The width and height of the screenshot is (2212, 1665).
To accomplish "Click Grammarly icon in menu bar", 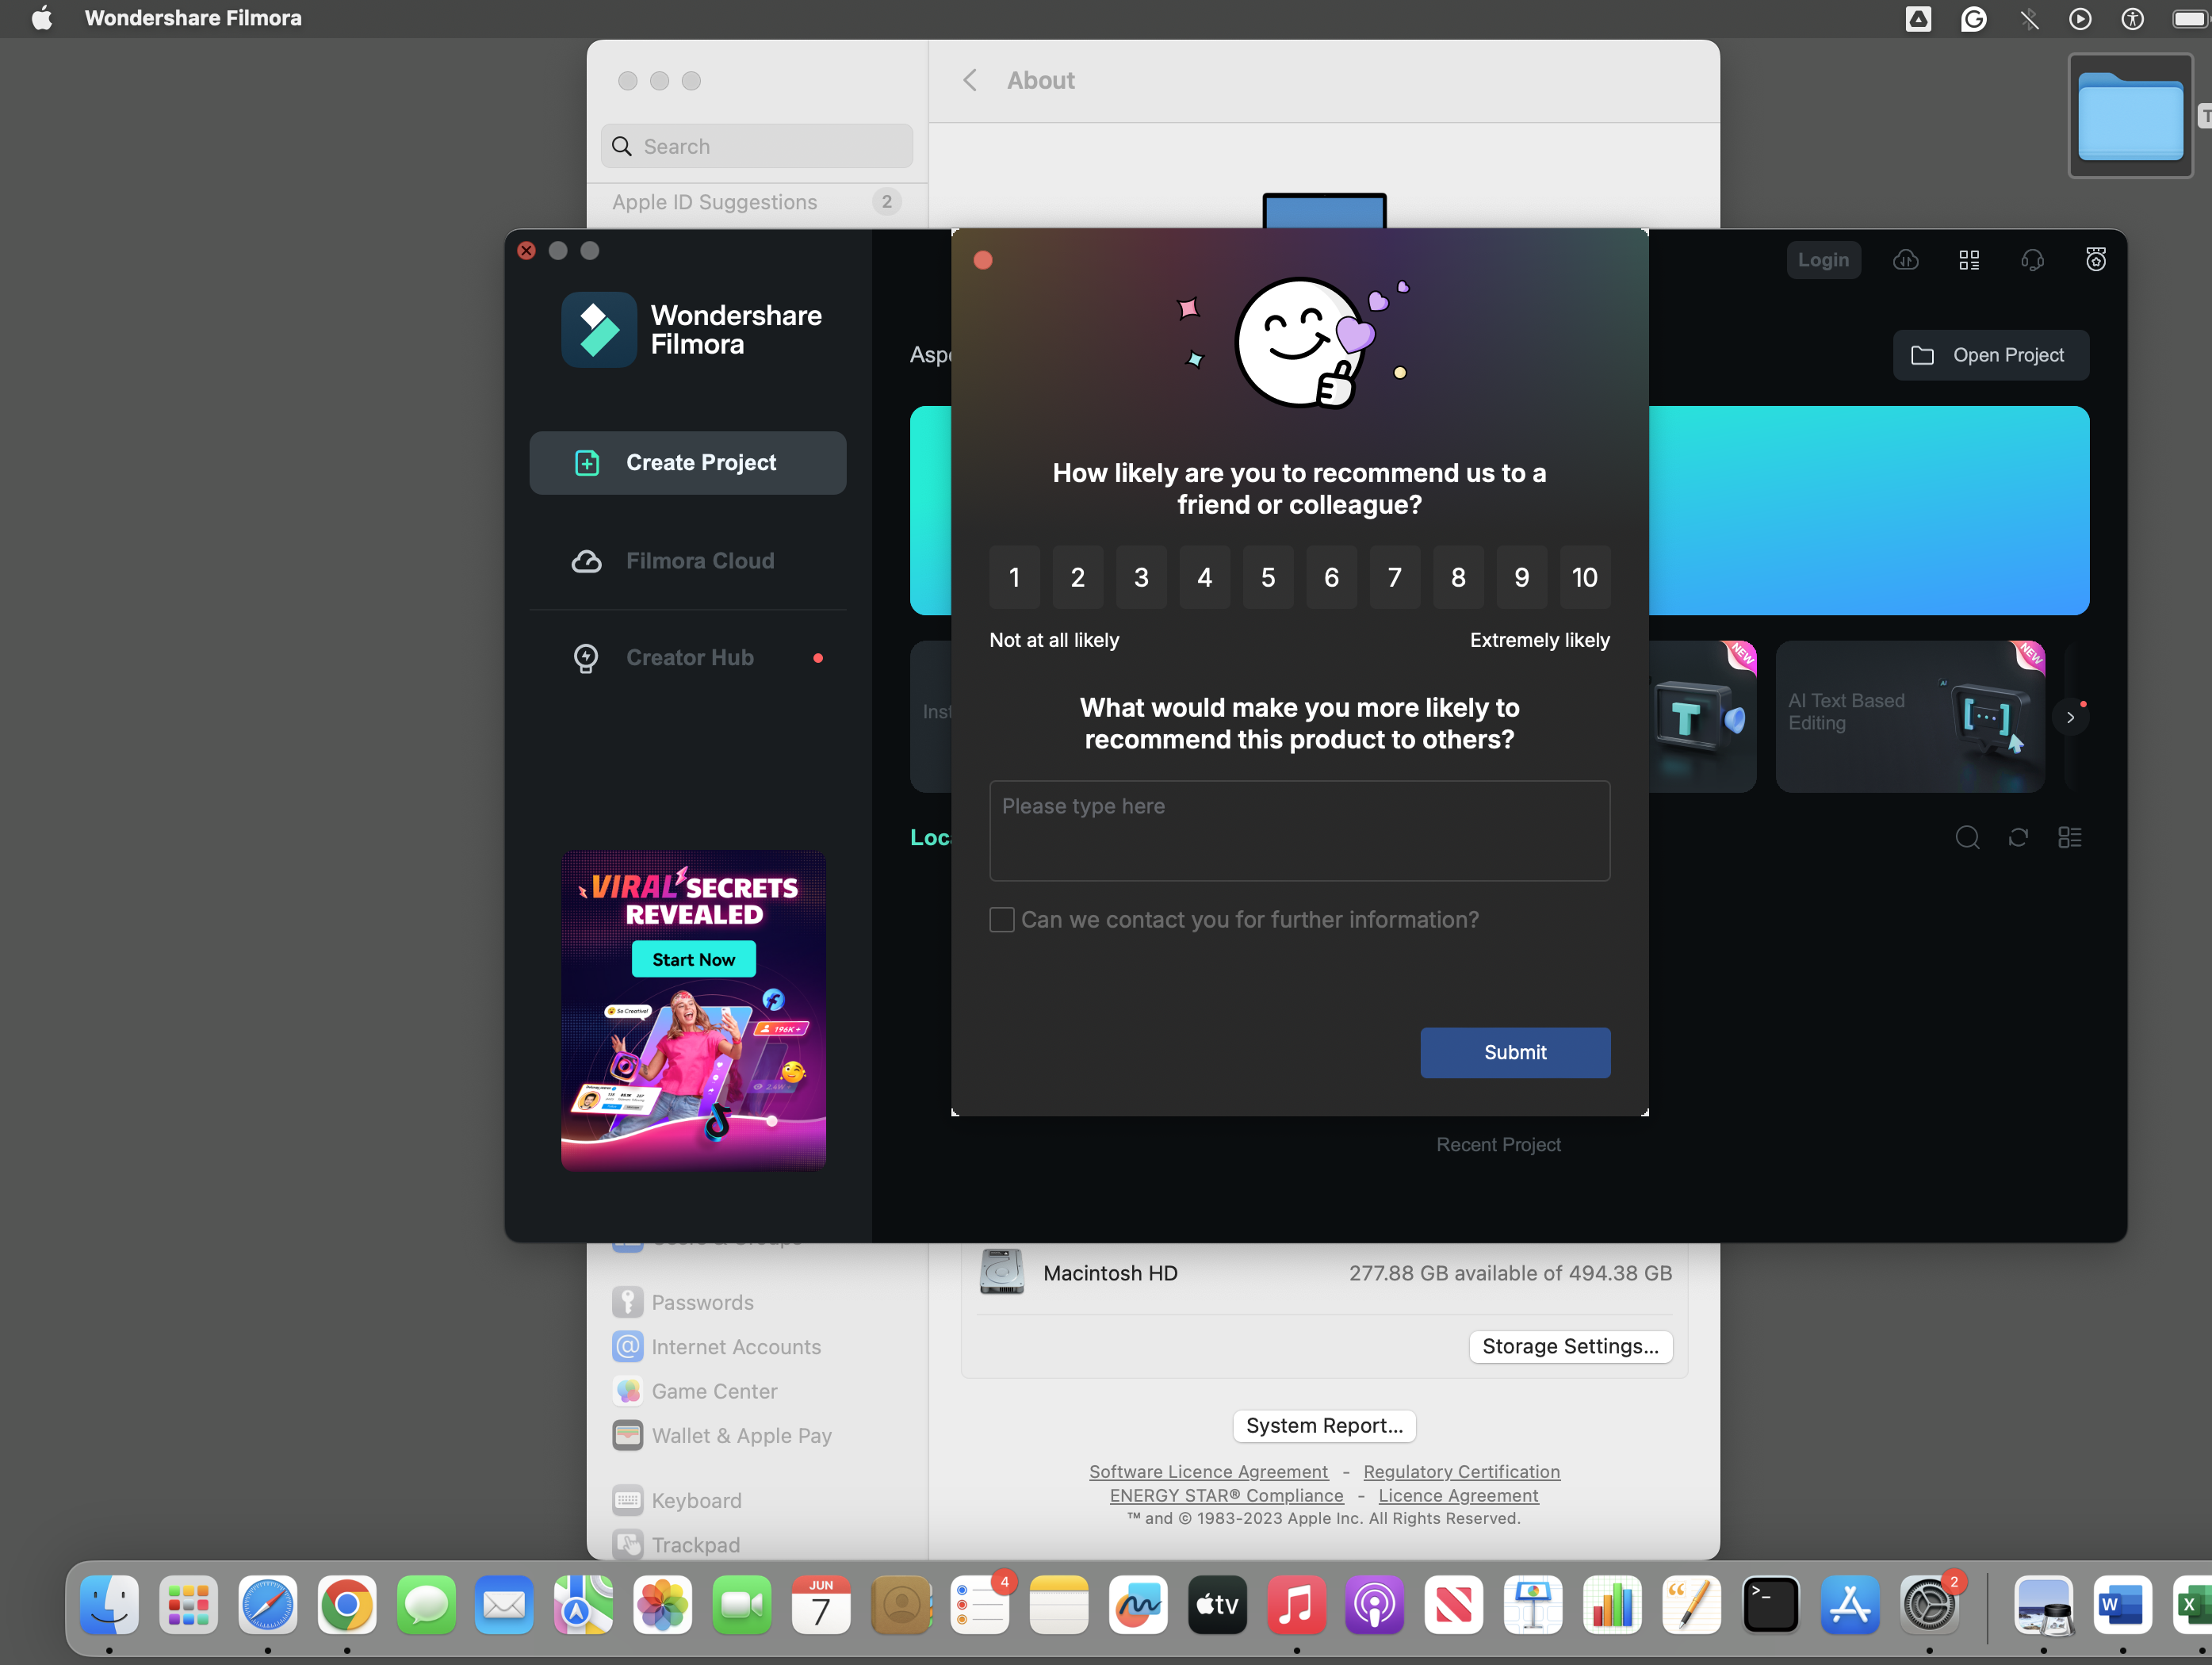I will 1973,18.
